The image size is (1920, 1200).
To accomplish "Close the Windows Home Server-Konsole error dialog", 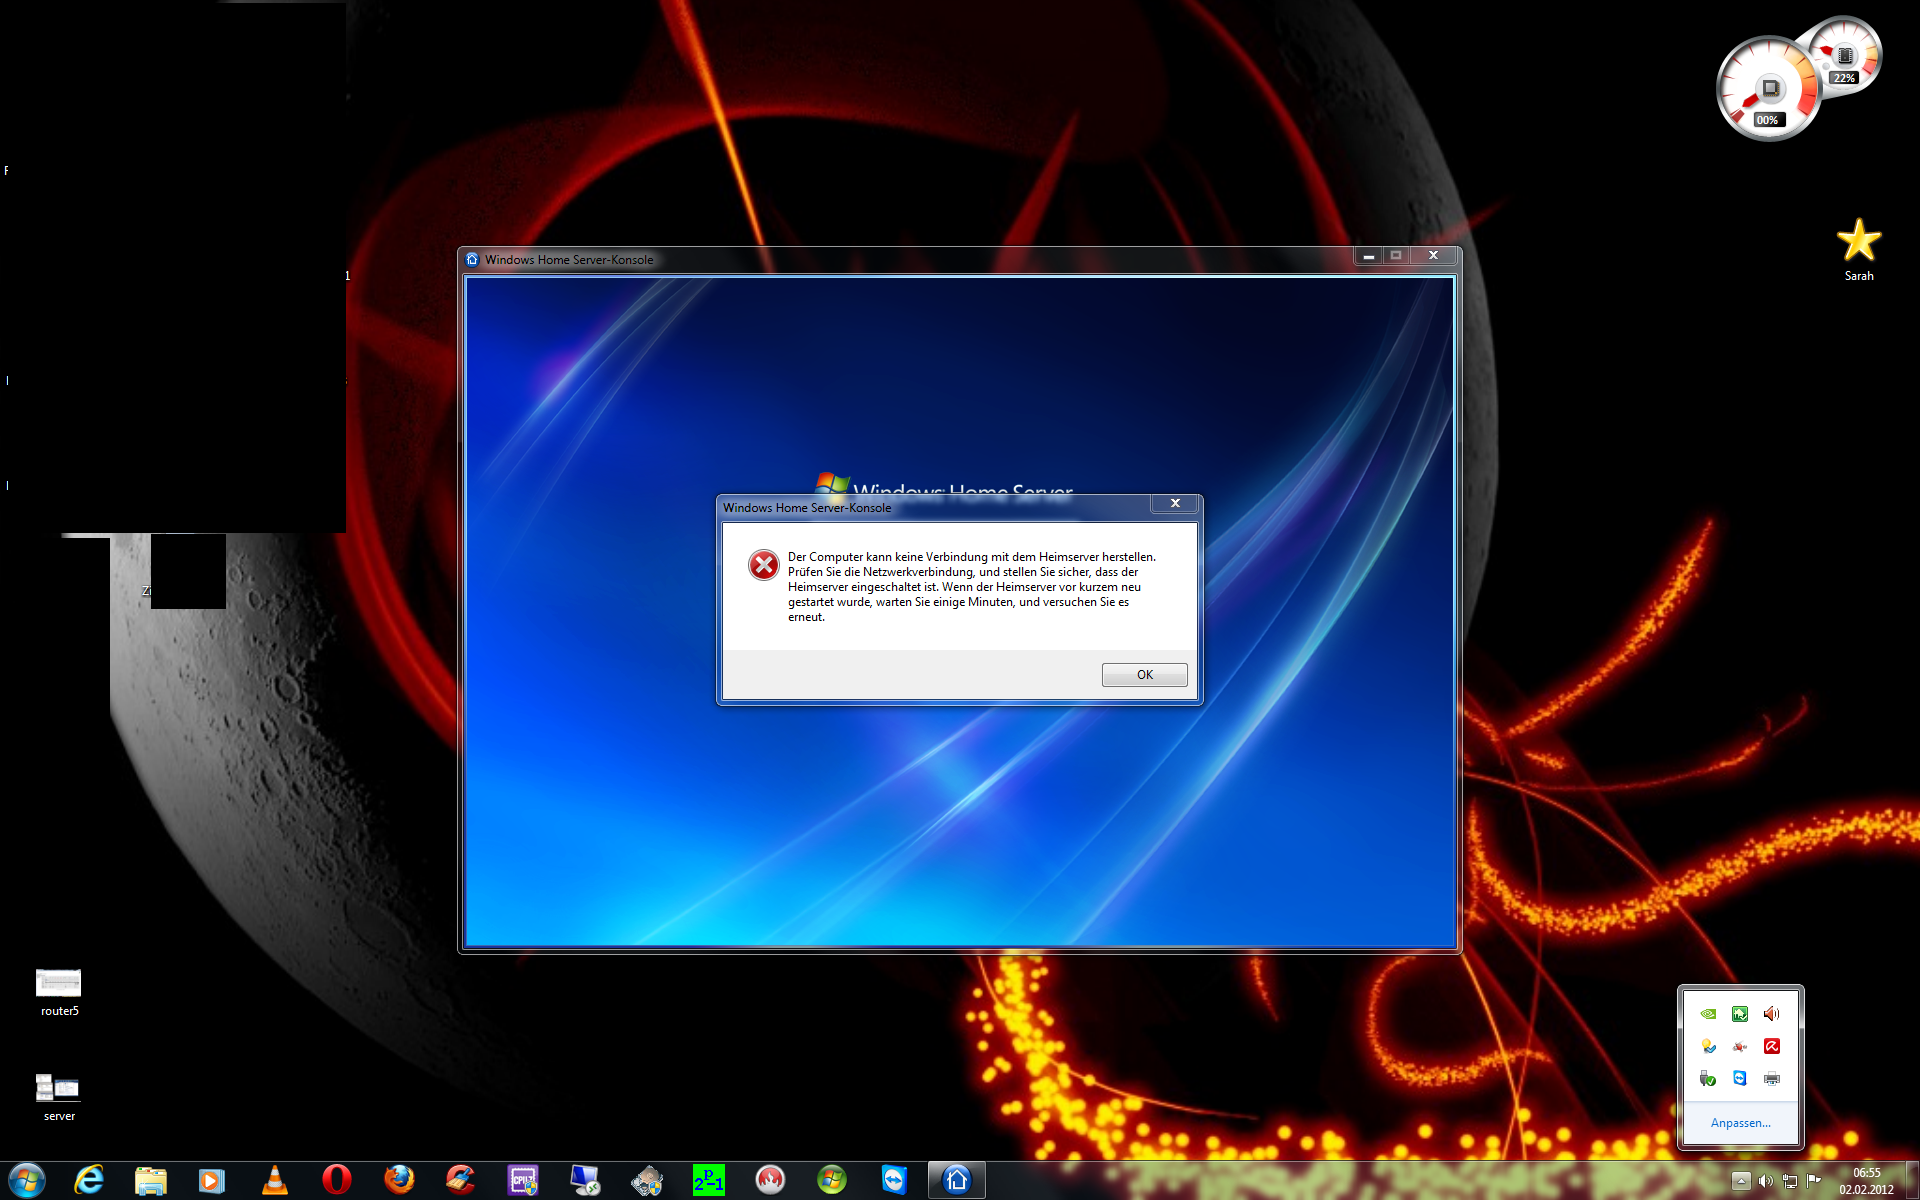I will (1176, 503).
